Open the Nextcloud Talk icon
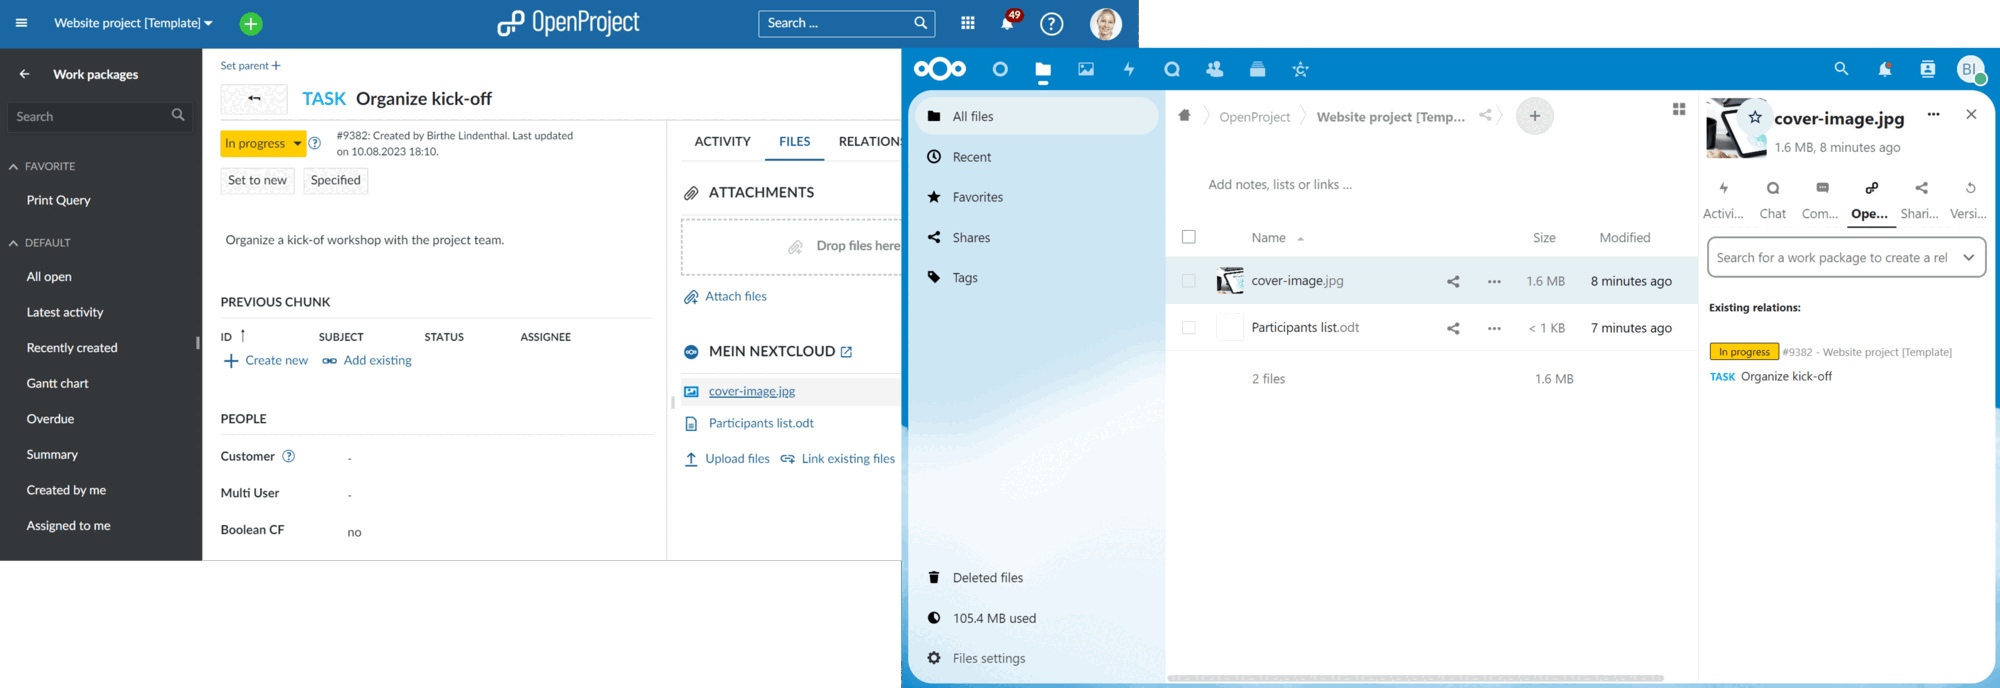This screenshot has height=688, width=2000. [x=1172, y=69]
